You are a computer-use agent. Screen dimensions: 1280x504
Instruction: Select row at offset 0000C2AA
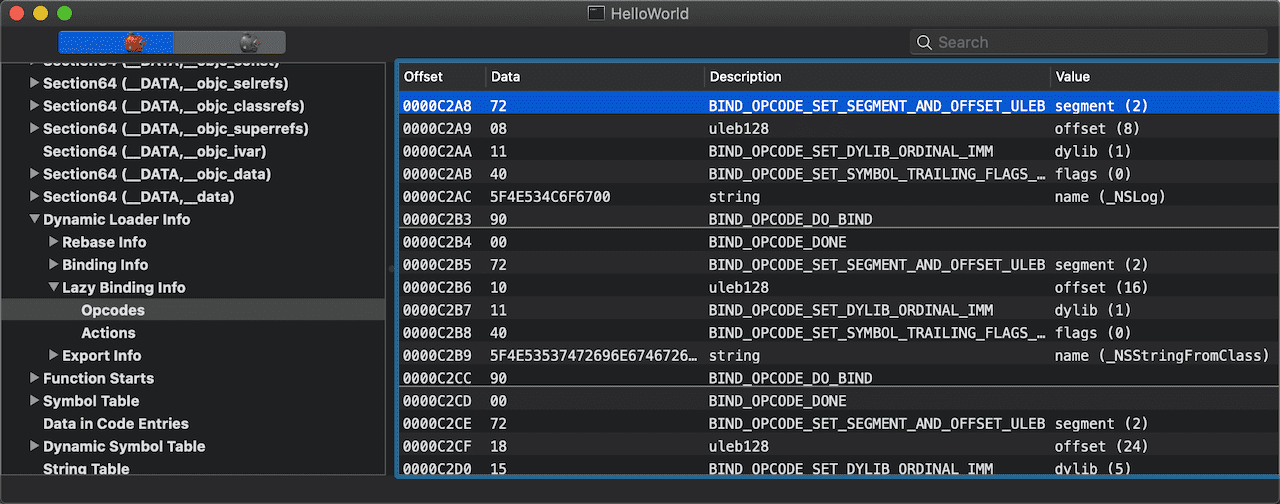(x=837, y=151)
